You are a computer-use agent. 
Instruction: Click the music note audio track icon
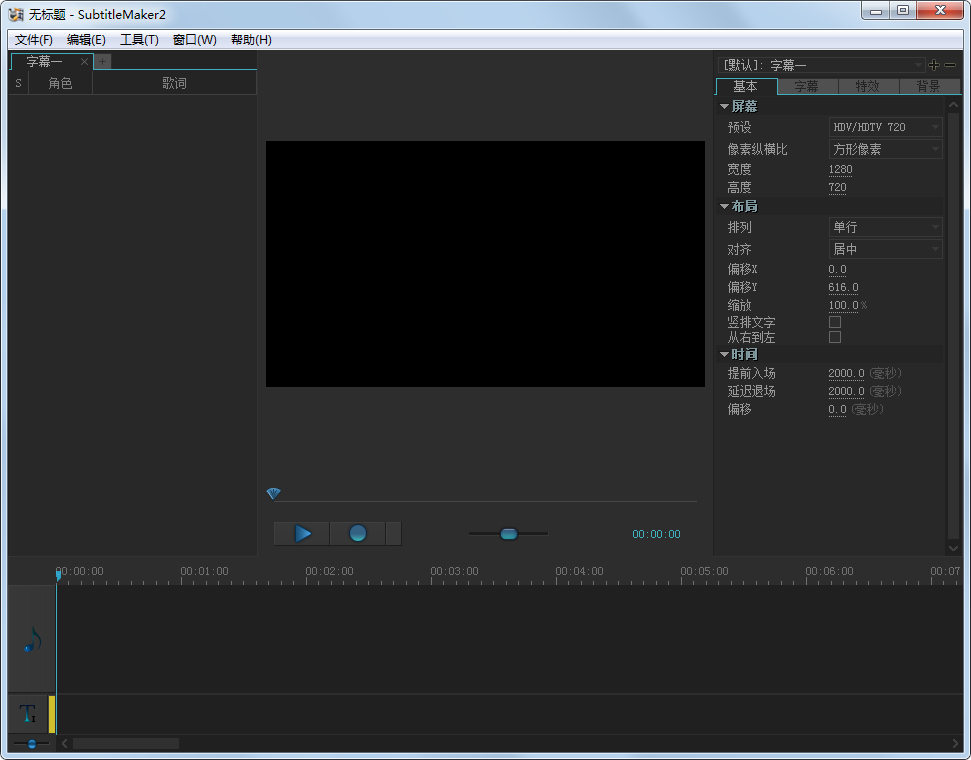coord(31,641)
